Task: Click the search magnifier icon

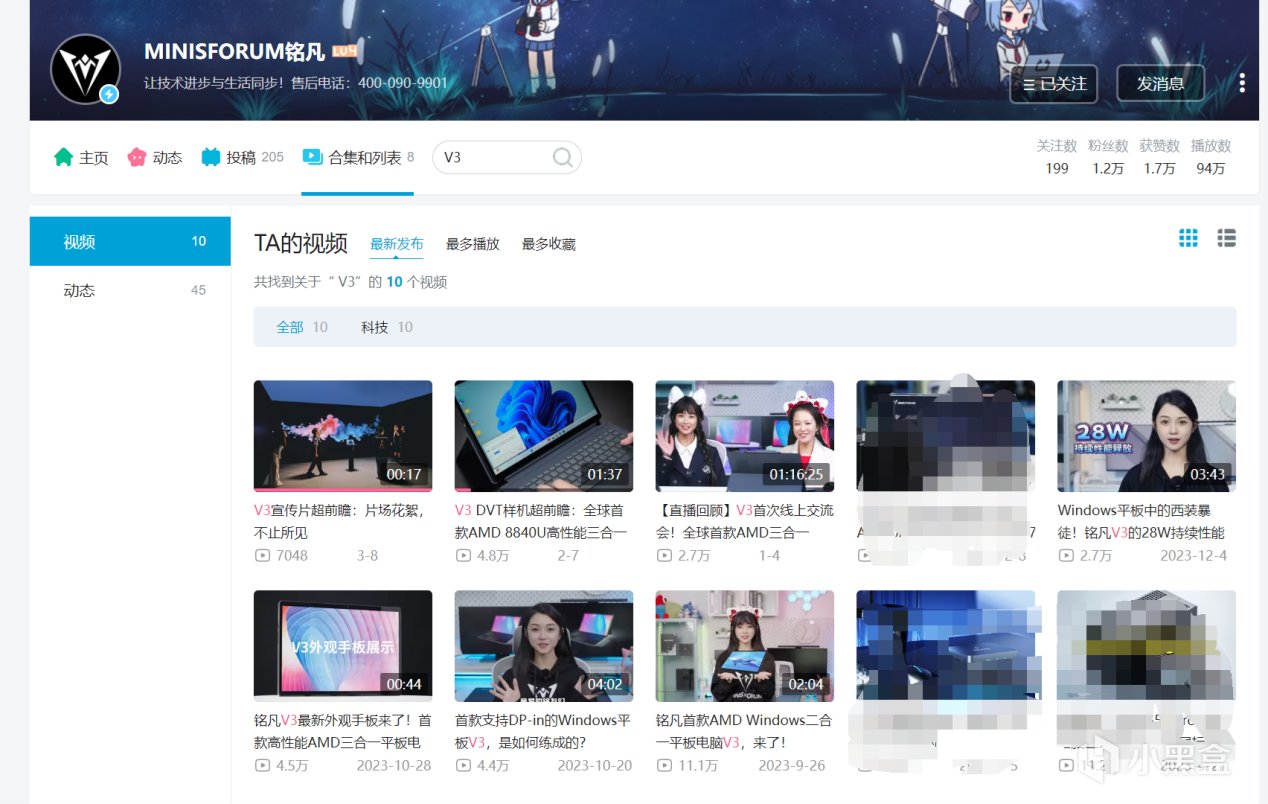Action: pyautogui.click(x=563, y=157)
